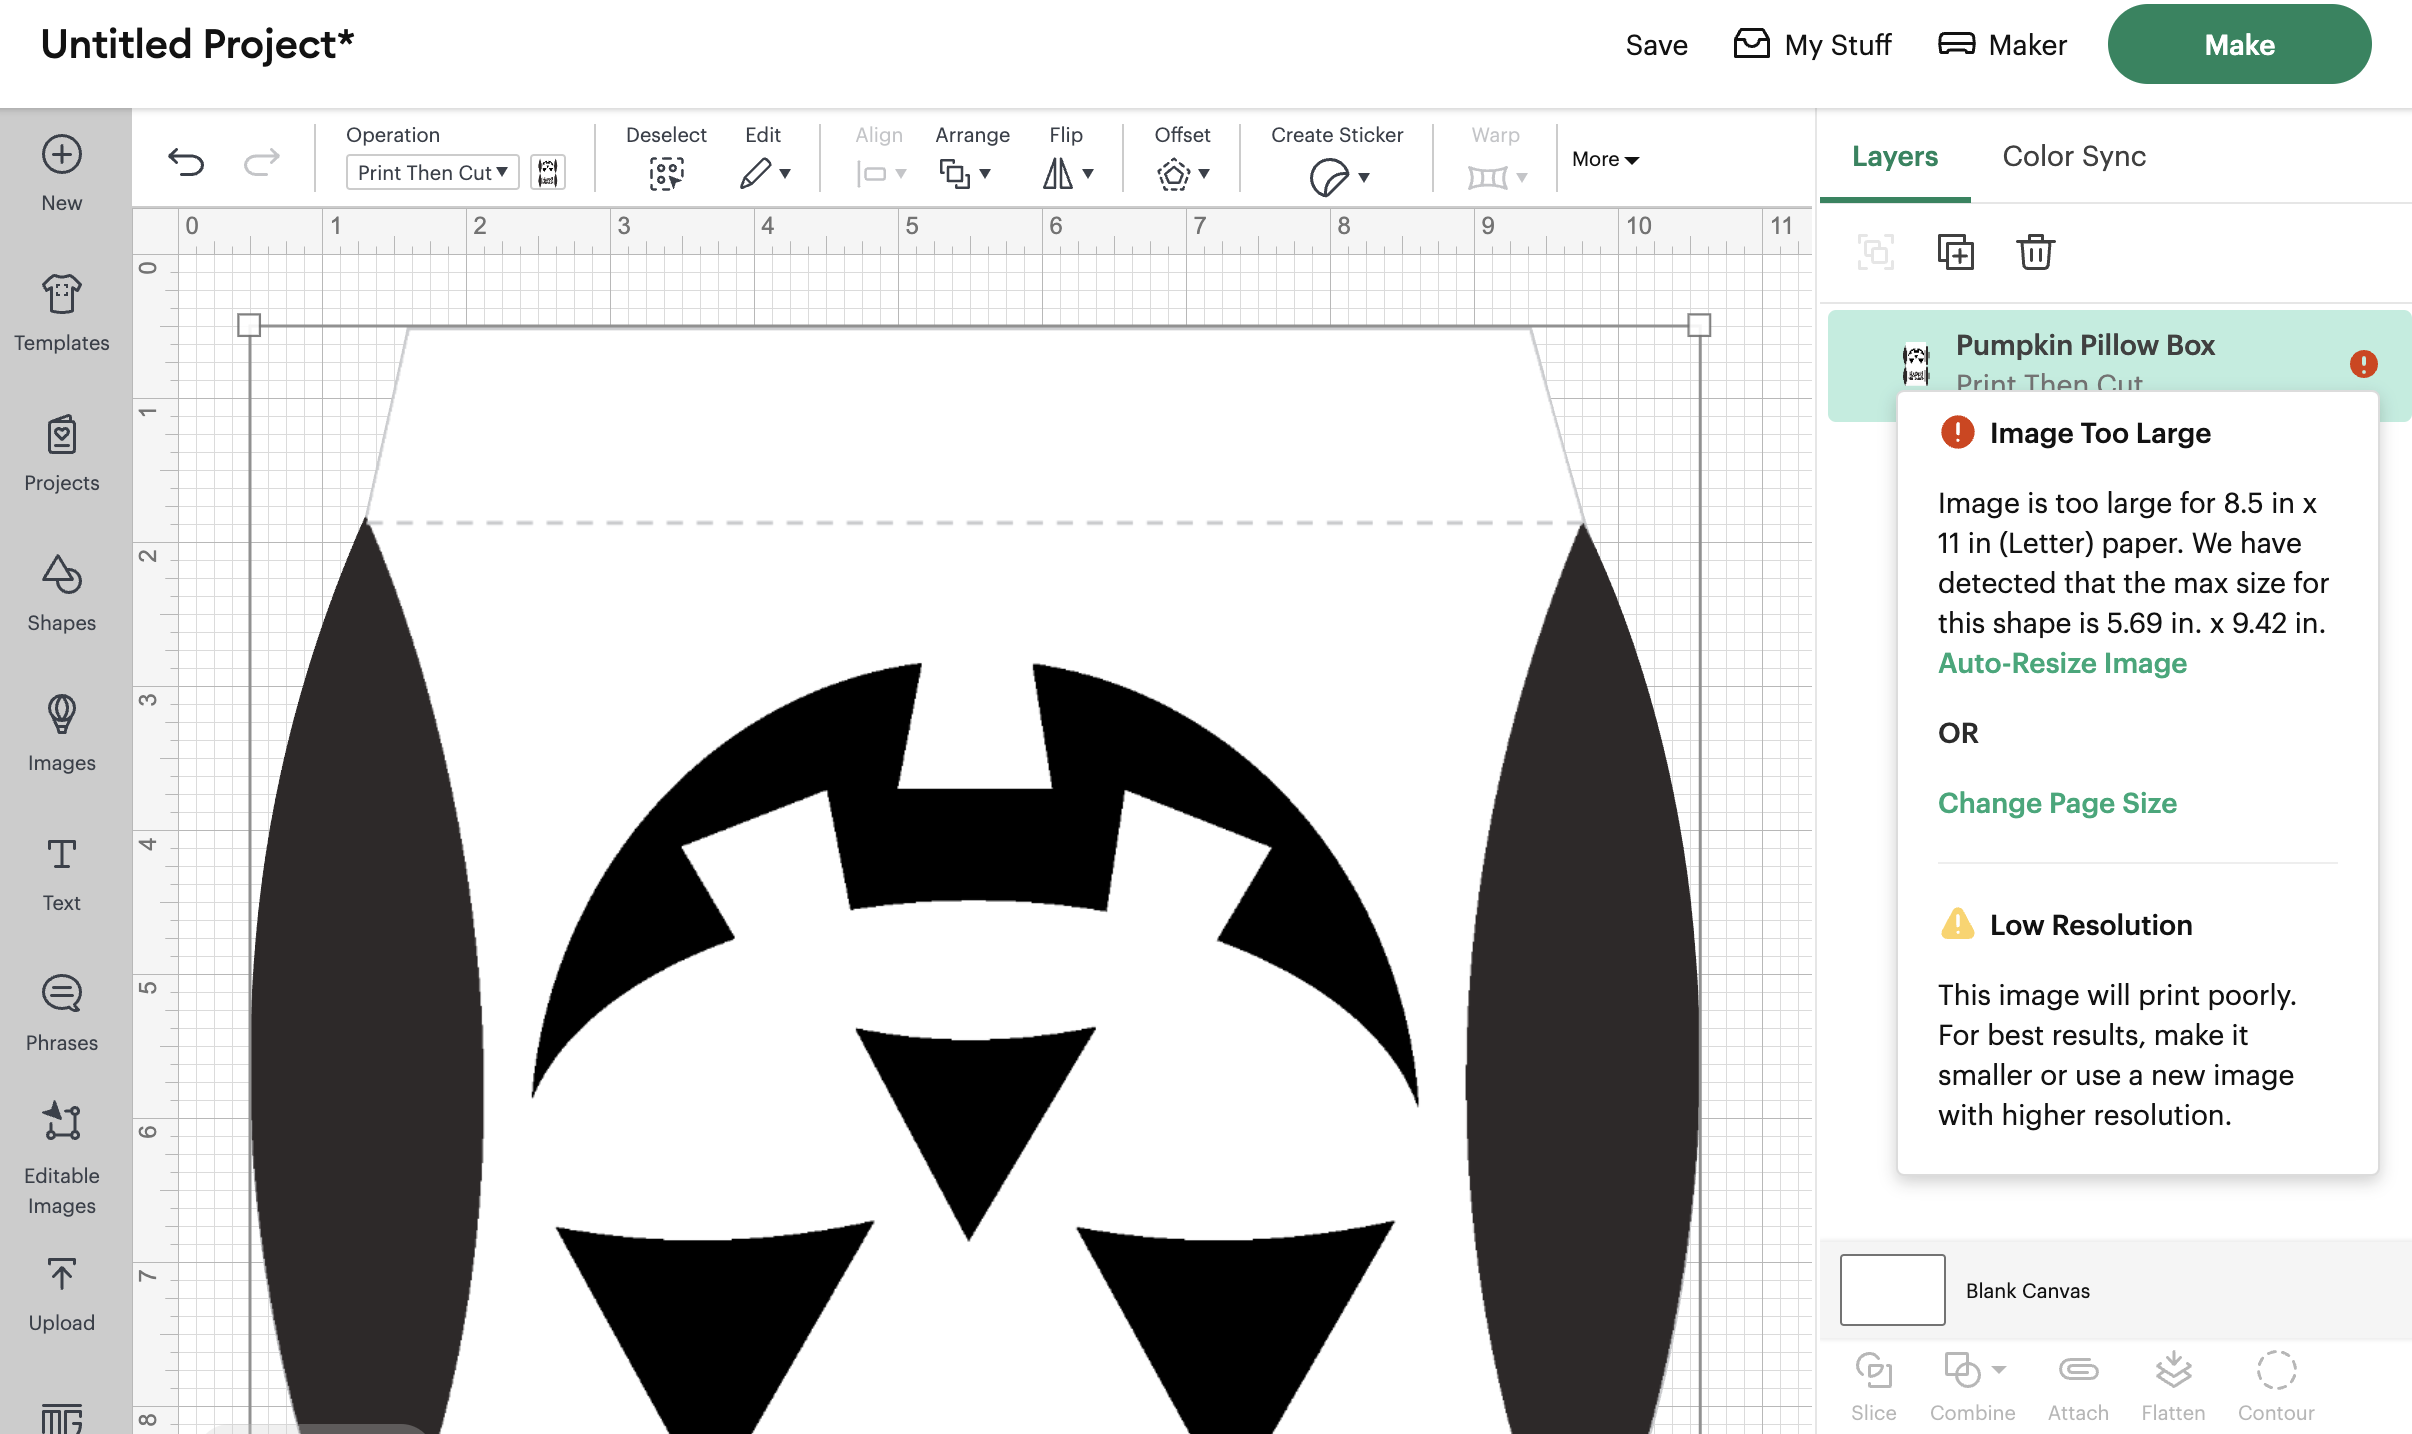Viewport: 2412px width, 1434px height.
Task: Add Text to the canvas
Action: (x=62, y=873)
